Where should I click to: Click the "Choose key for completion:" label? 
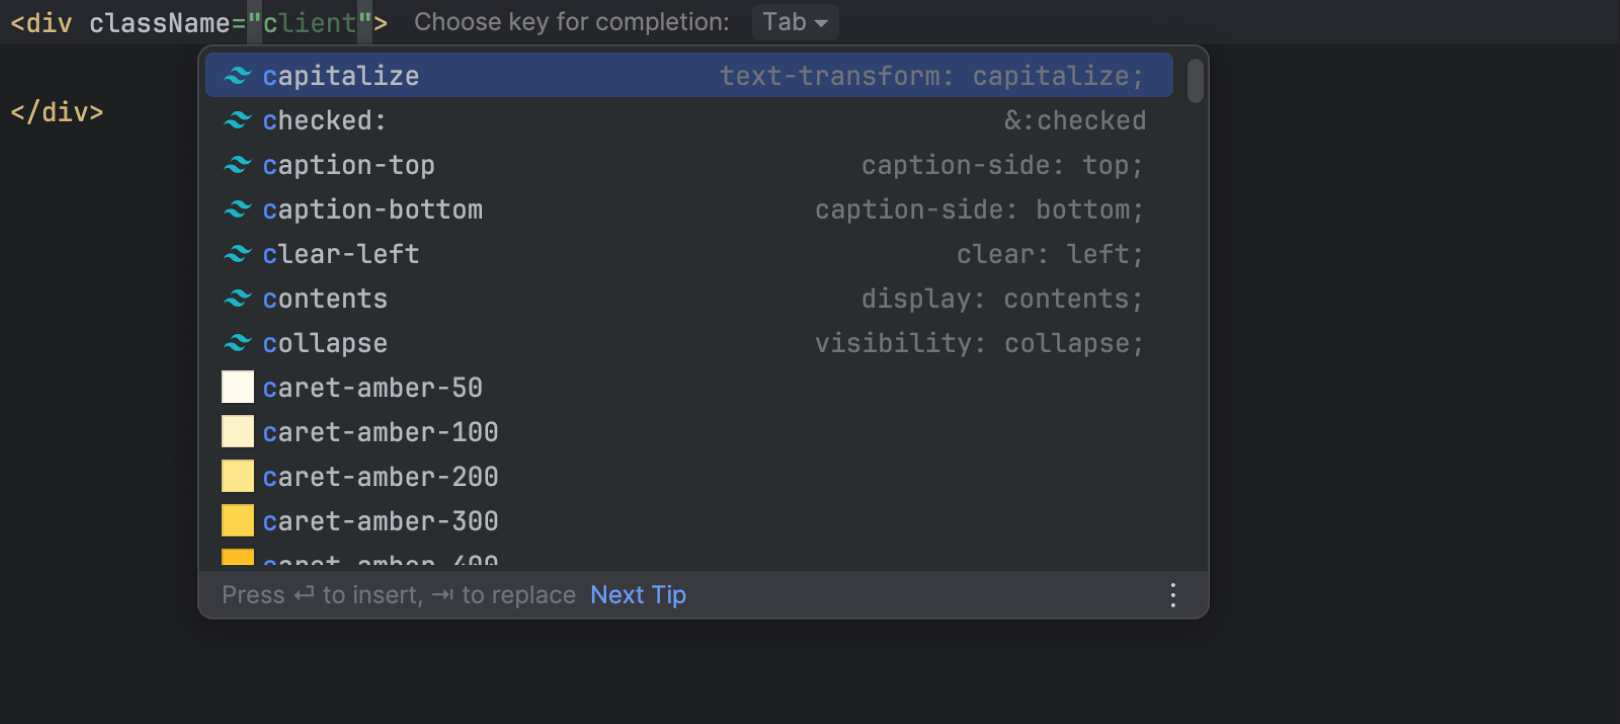pyautogui.click(x=572, y=22)
